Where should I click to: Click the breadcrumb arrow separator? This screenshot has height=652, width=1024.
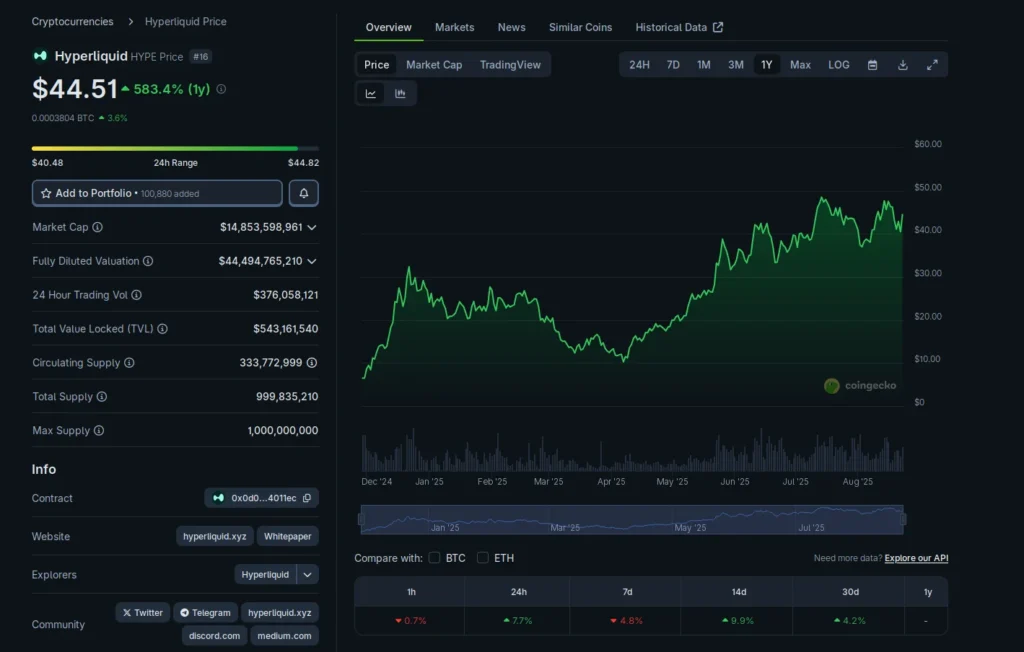pyautogui.click(x=131, y=22)
